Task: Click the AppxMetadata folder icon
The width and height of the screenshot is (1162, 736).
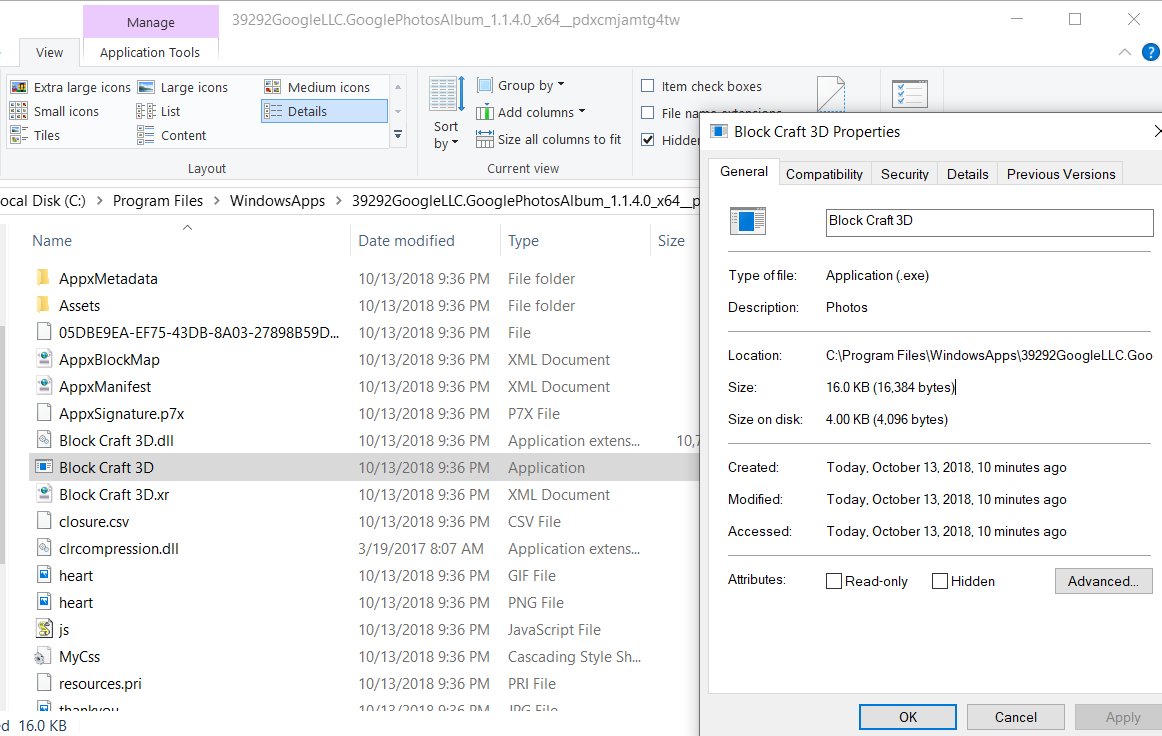Action: pos(43,278)
